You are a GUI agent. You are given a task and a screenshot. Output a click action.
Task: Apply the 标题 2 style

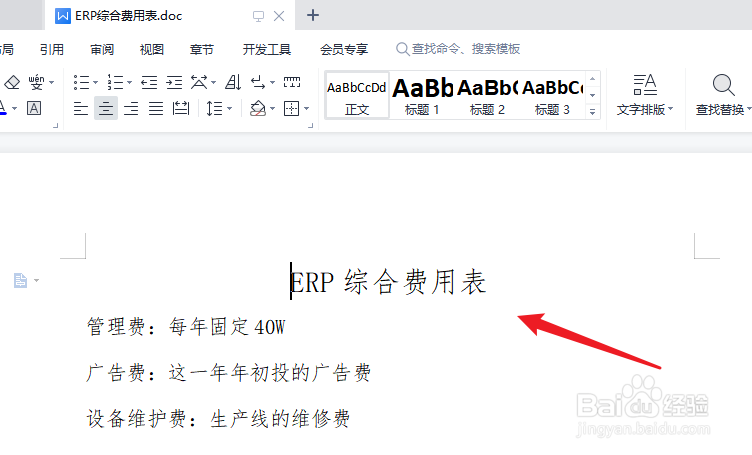click(x=487, y=95)
